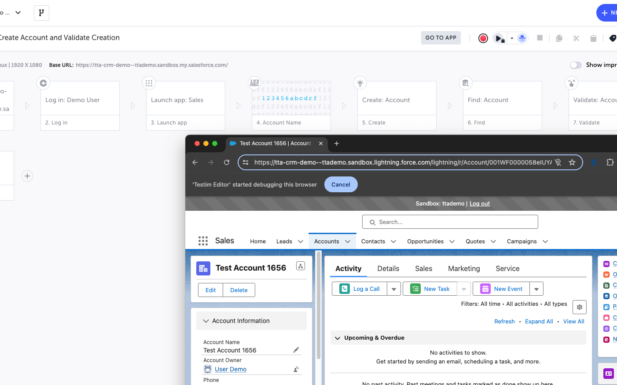Click the Validate Account step pointer icon
Screen dimensions: 617x385
(571, 83)
